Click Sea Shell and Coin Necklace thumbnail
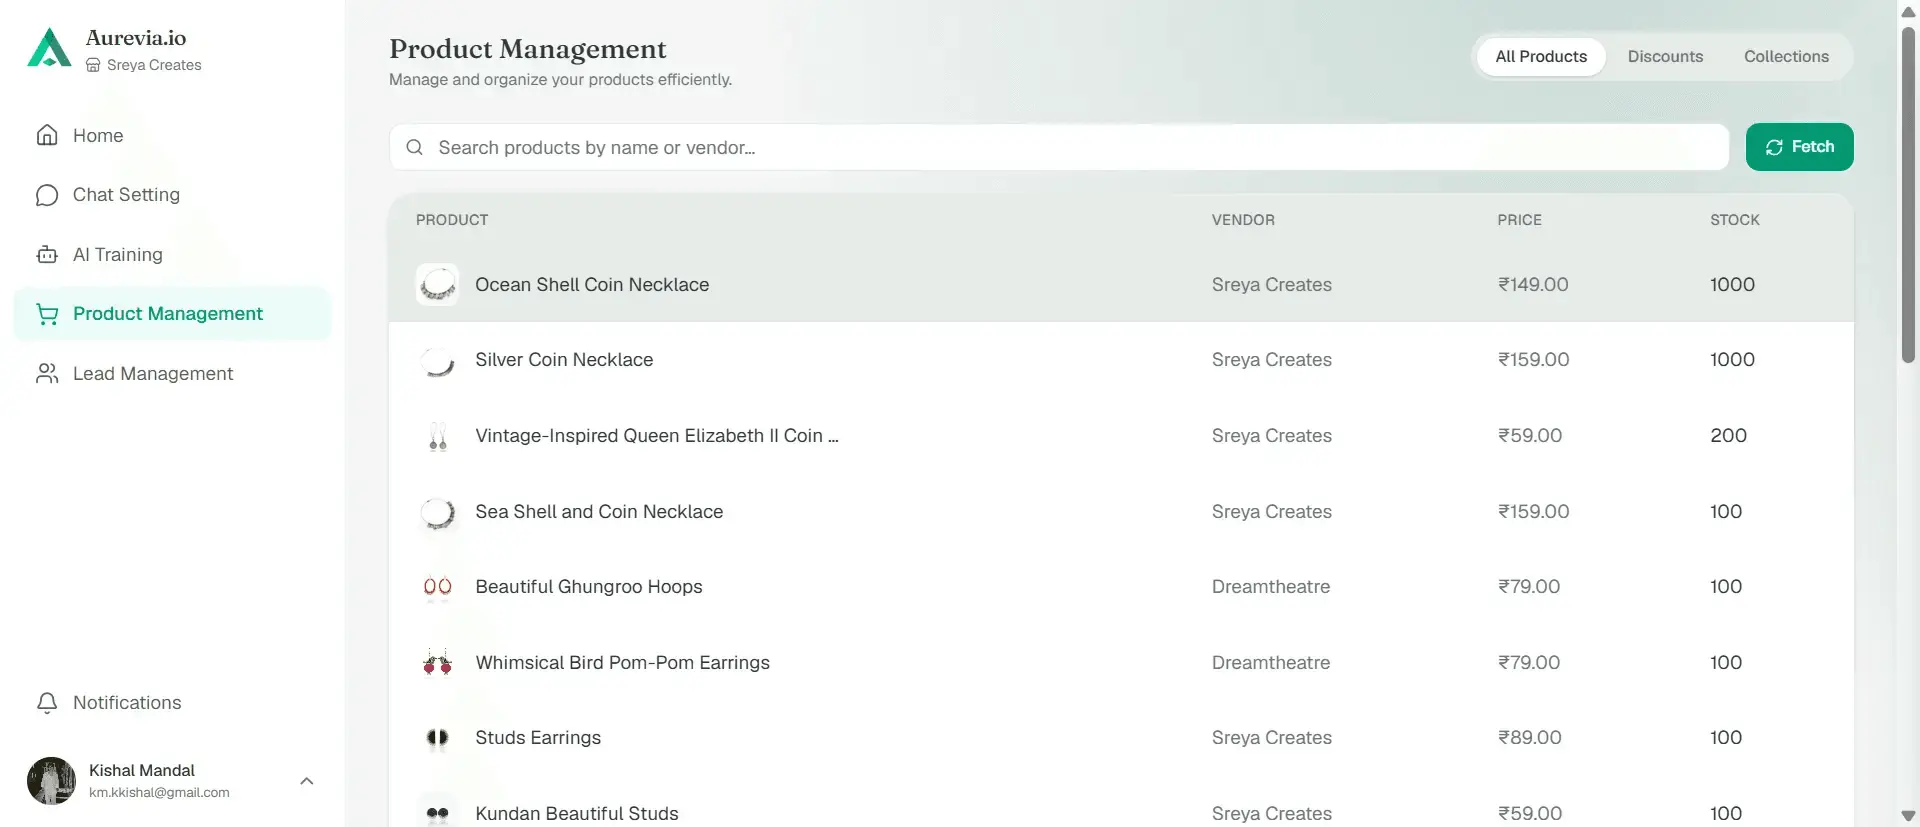1920x827 pixels. (x=437, y=512)
